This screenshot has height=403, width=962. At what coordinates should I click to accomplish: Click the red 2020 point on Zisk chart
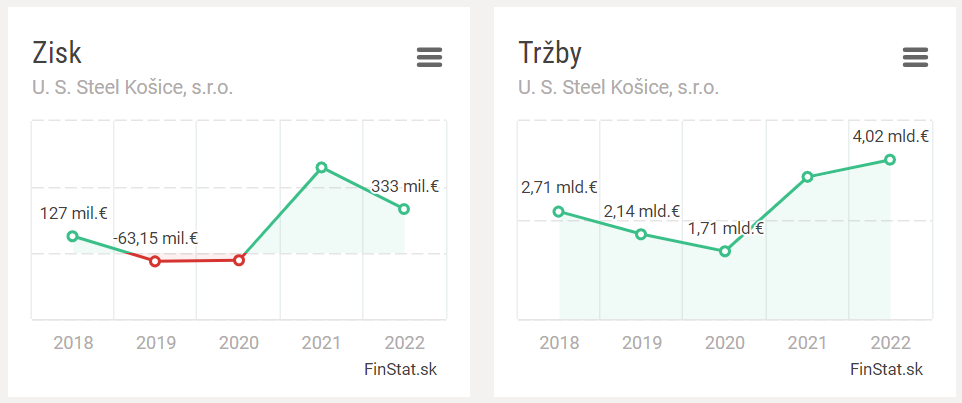coord(239,260)
